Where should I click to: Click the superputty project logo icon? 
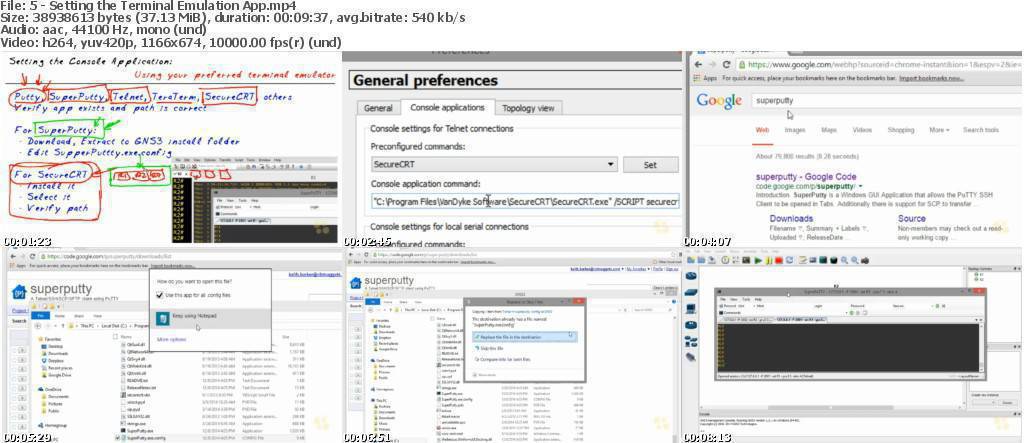point(19,293)
